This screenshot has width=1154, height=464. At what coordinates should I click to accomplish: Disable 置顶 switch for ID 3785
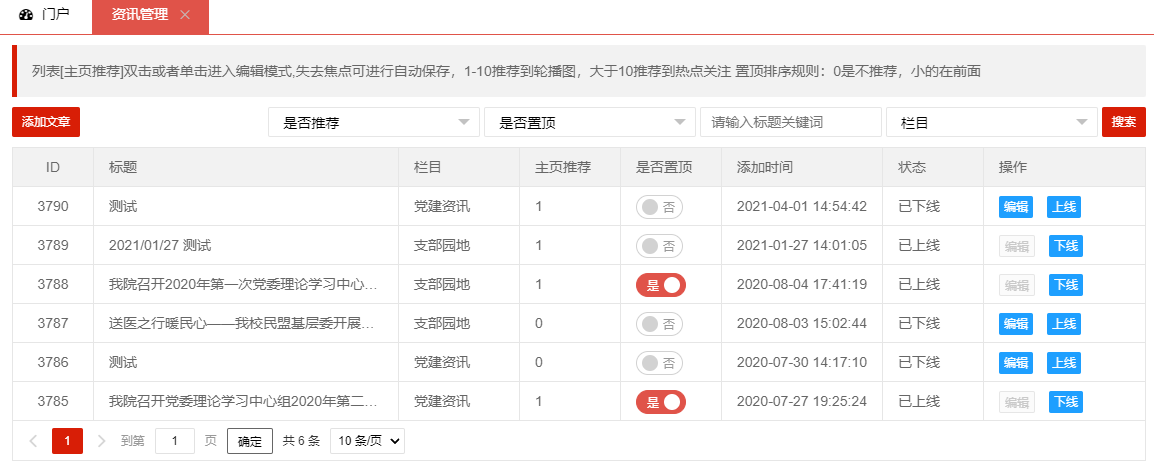(660, 402)
